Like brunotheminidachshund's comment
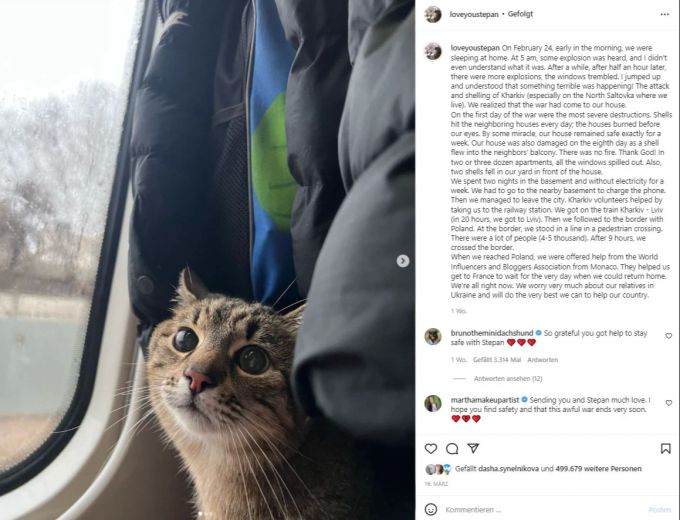This screenshot has width=680, height=520. point(669,336)
